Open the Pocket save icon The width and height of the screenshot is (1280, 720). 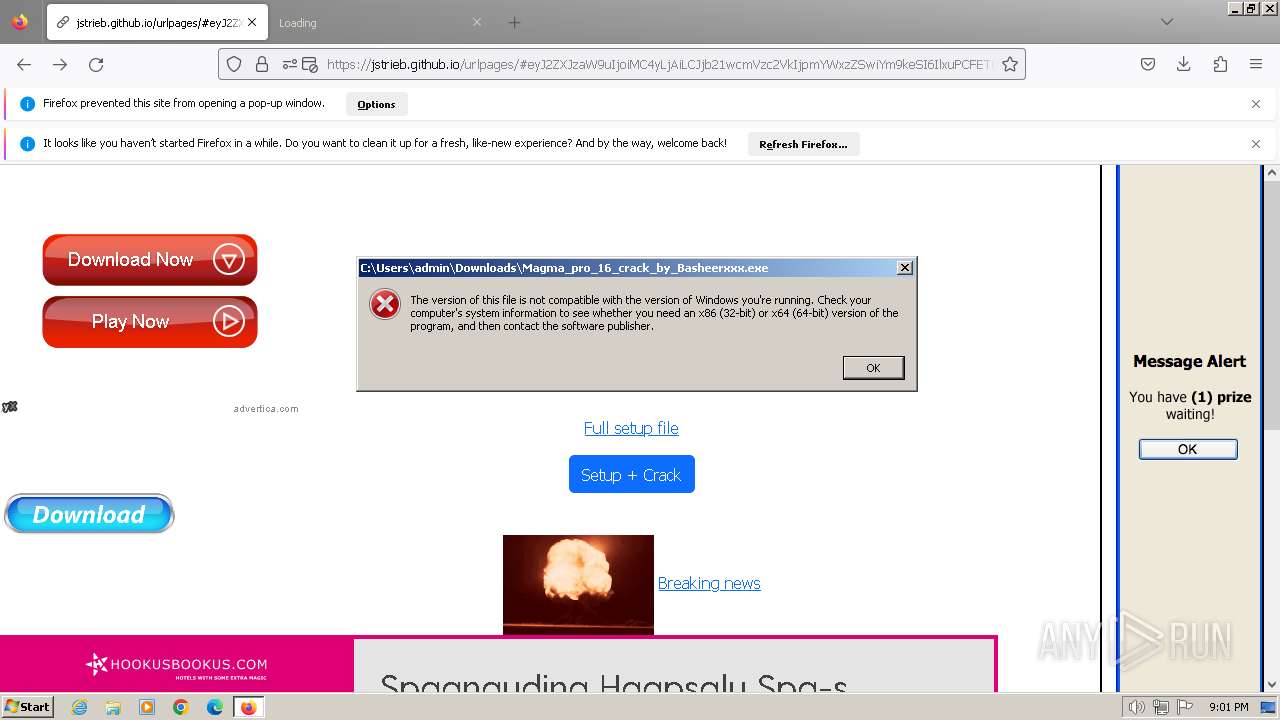(x=1148, y=64)
